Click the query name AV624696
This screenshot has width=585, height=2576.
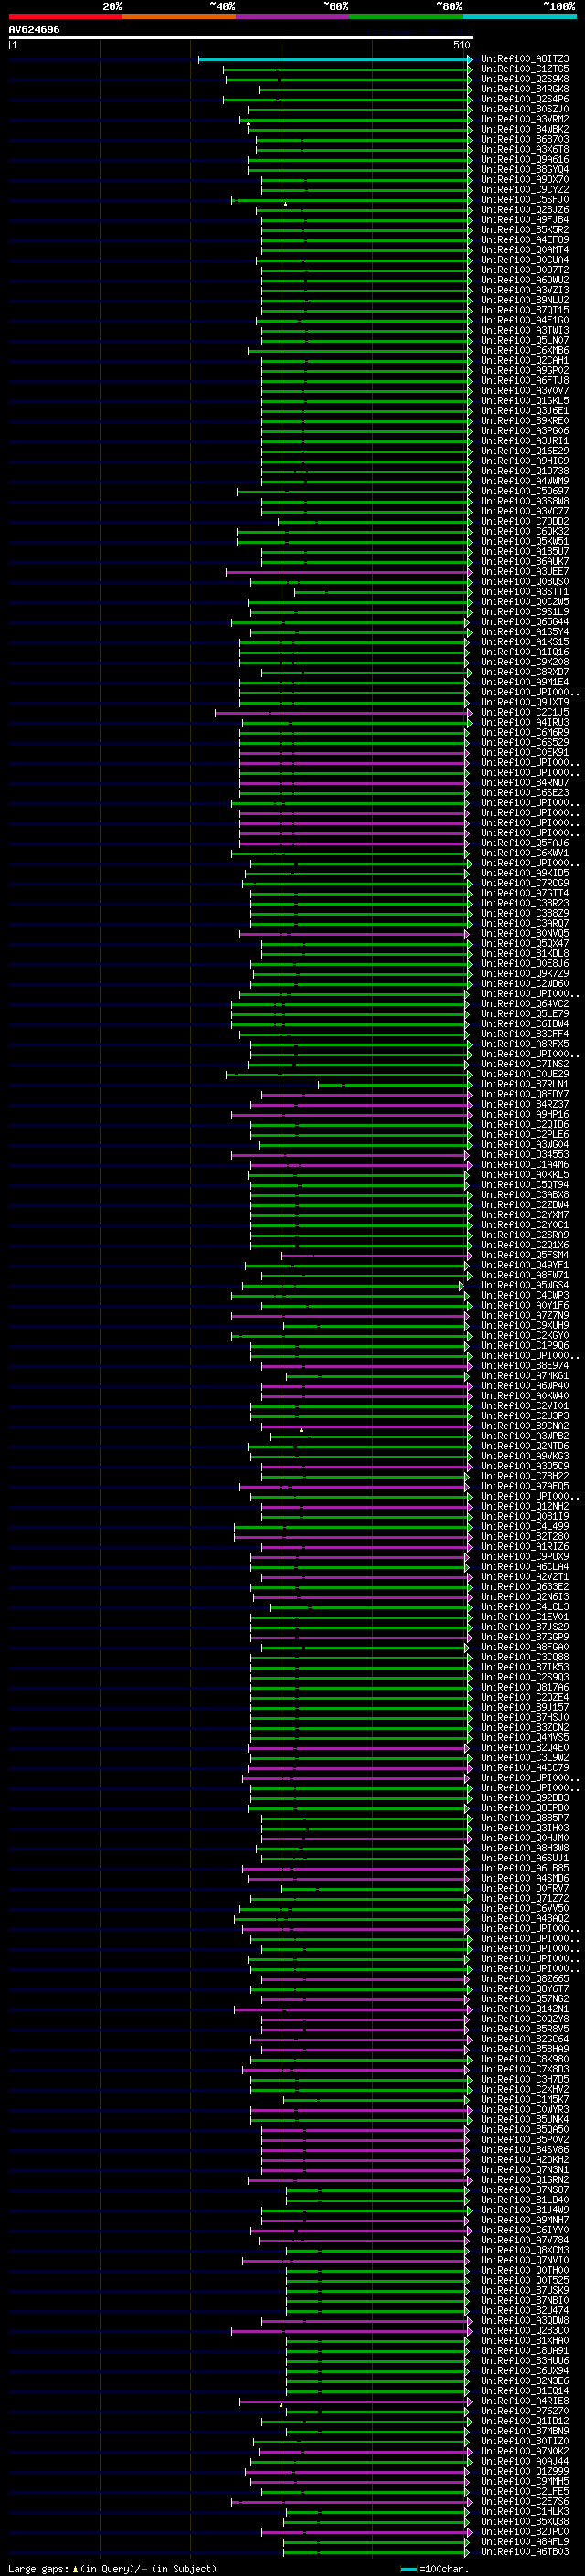[34, 29]
